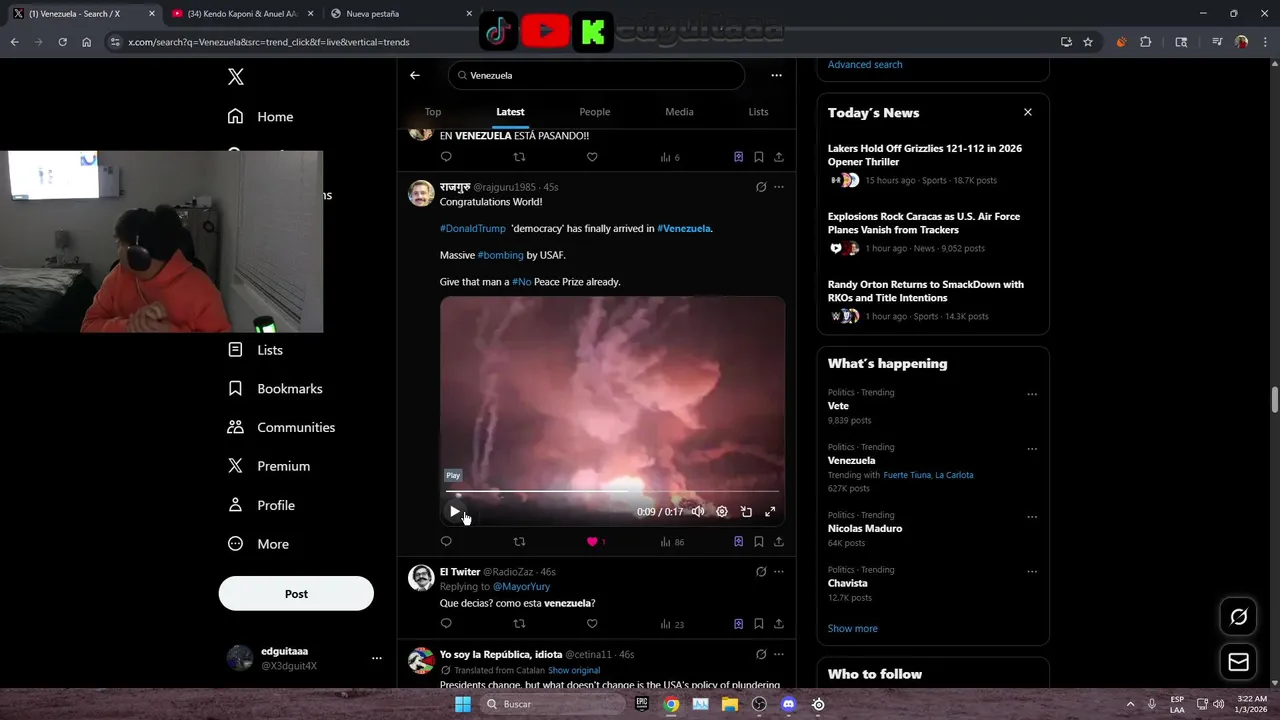Show hidden system tray icons

pyautogui.click(x=1131, y=704)
